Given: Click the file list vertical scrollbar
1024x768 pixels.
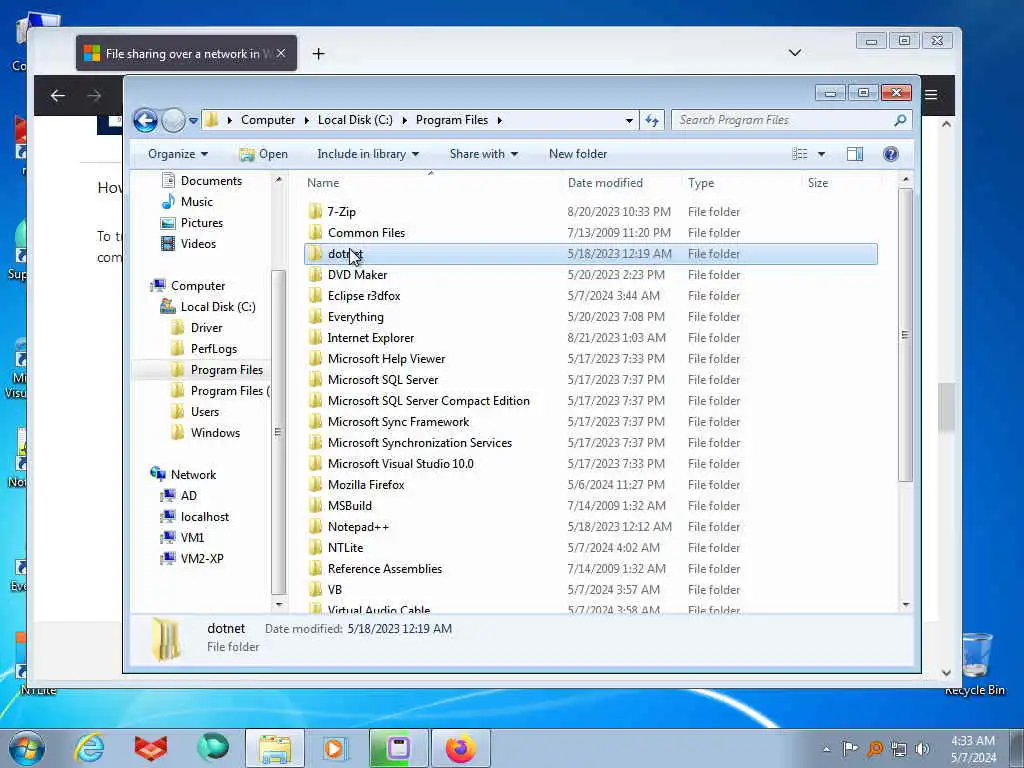Looking at the screenshot, I should 905,335.
